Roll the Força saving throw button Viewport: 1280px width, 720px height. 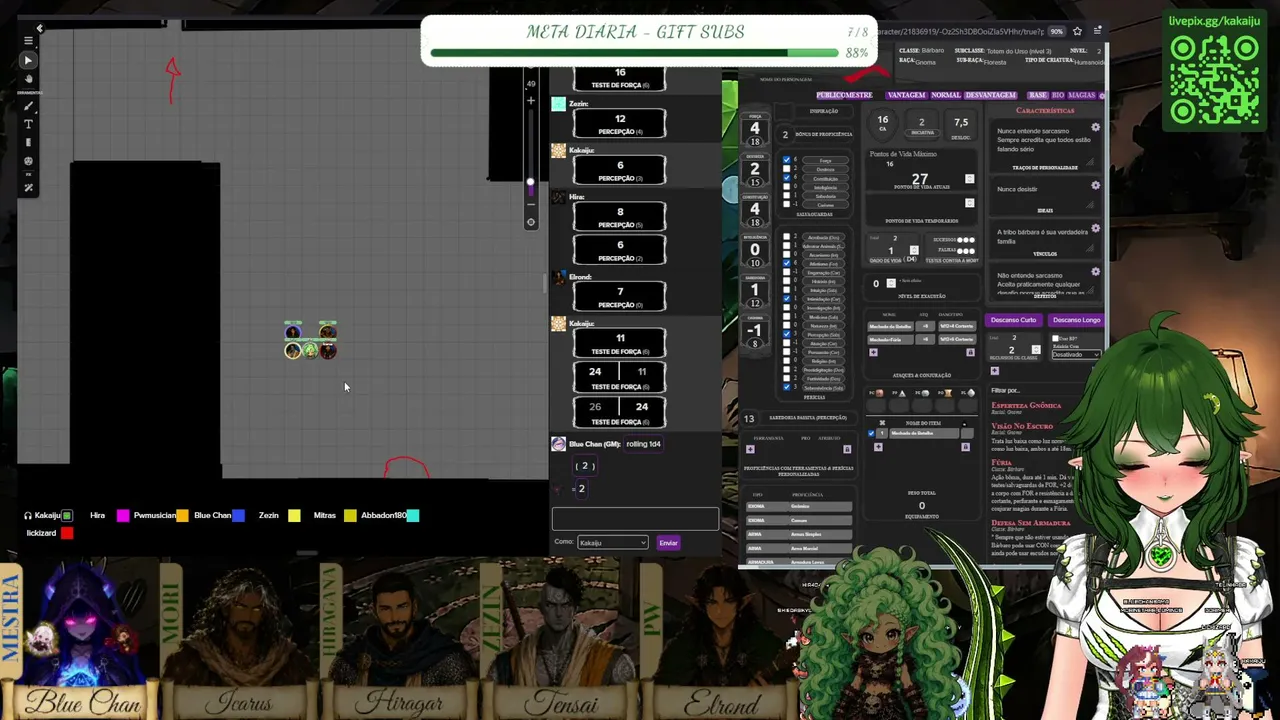825,160
